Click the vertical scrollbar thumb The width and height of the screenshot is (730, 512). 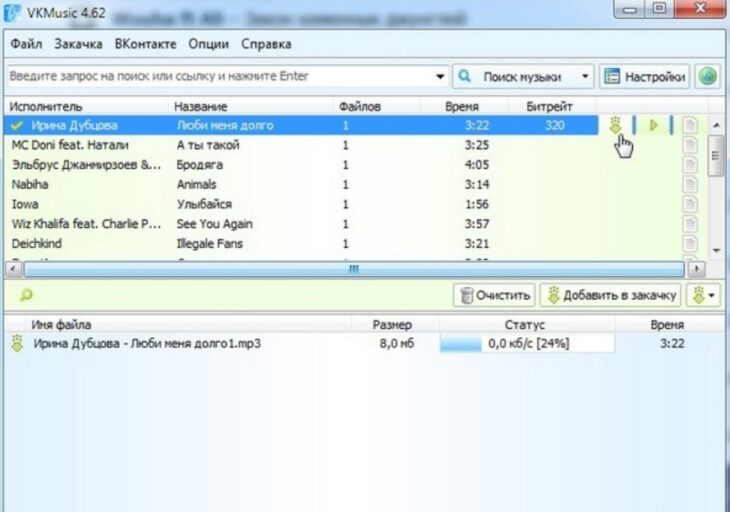coord(716,156)
